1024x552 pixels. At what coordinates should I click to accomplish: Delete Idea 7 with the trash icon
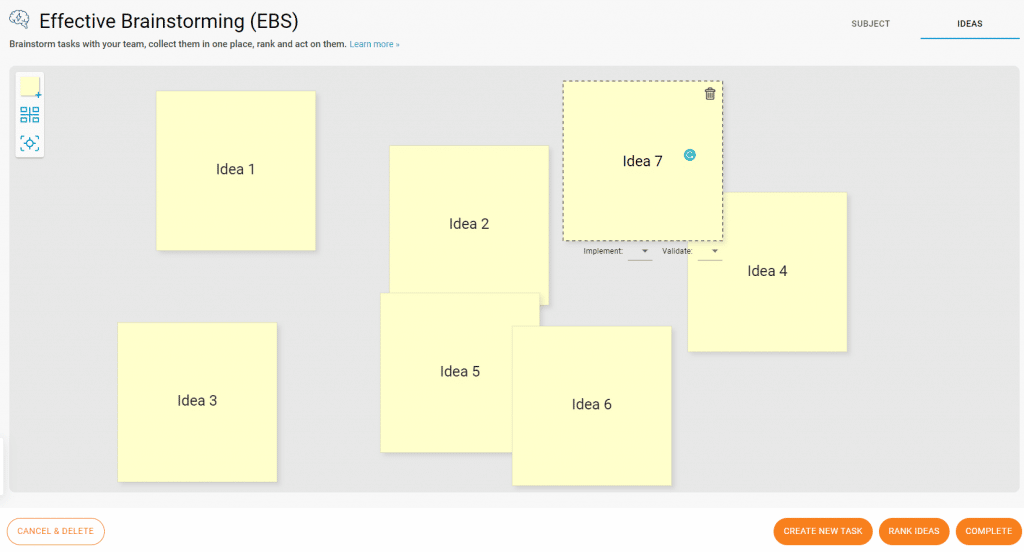pos(710,94)
